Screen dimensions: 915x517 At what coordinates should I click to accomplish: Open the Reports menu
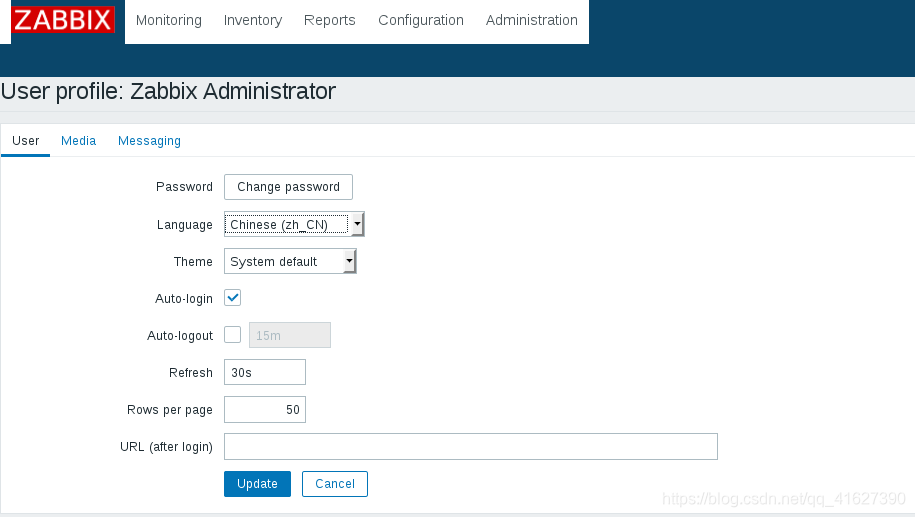330,20
